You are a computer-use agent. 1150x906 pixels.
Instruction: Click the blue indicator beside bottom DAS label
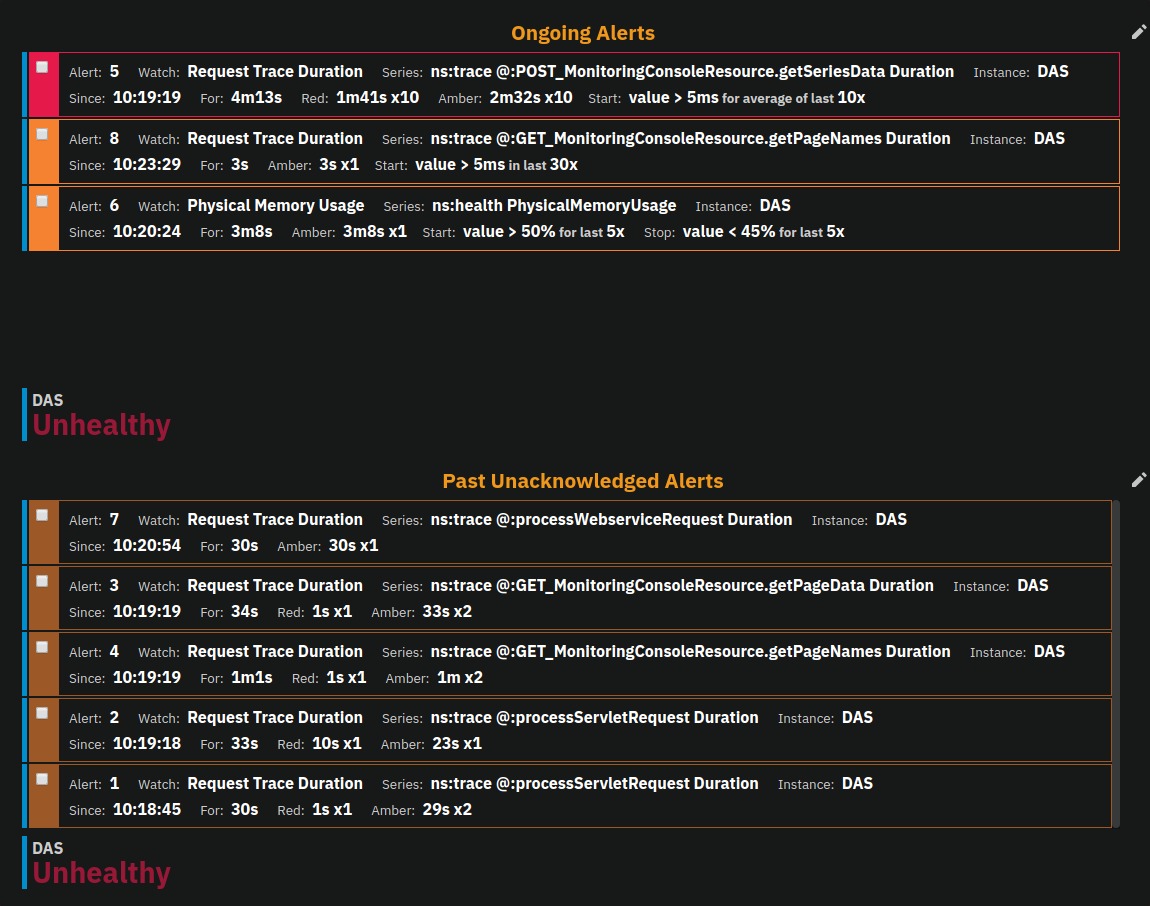click(x=24, y=860)
